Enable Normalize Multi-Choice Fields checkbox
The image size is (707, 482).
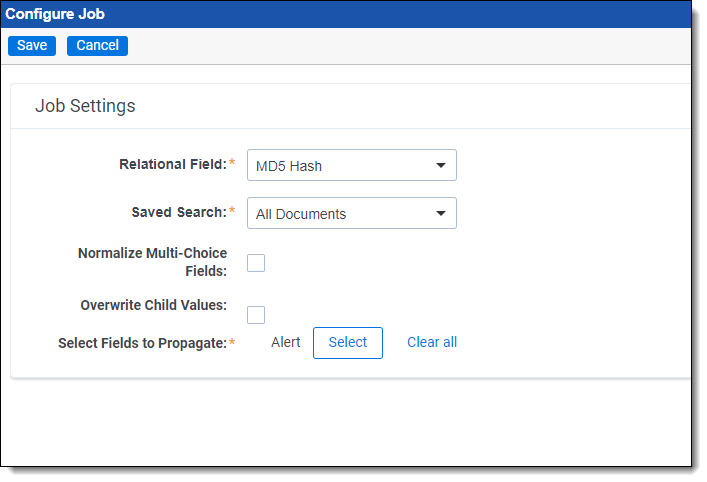click(256, 263)
